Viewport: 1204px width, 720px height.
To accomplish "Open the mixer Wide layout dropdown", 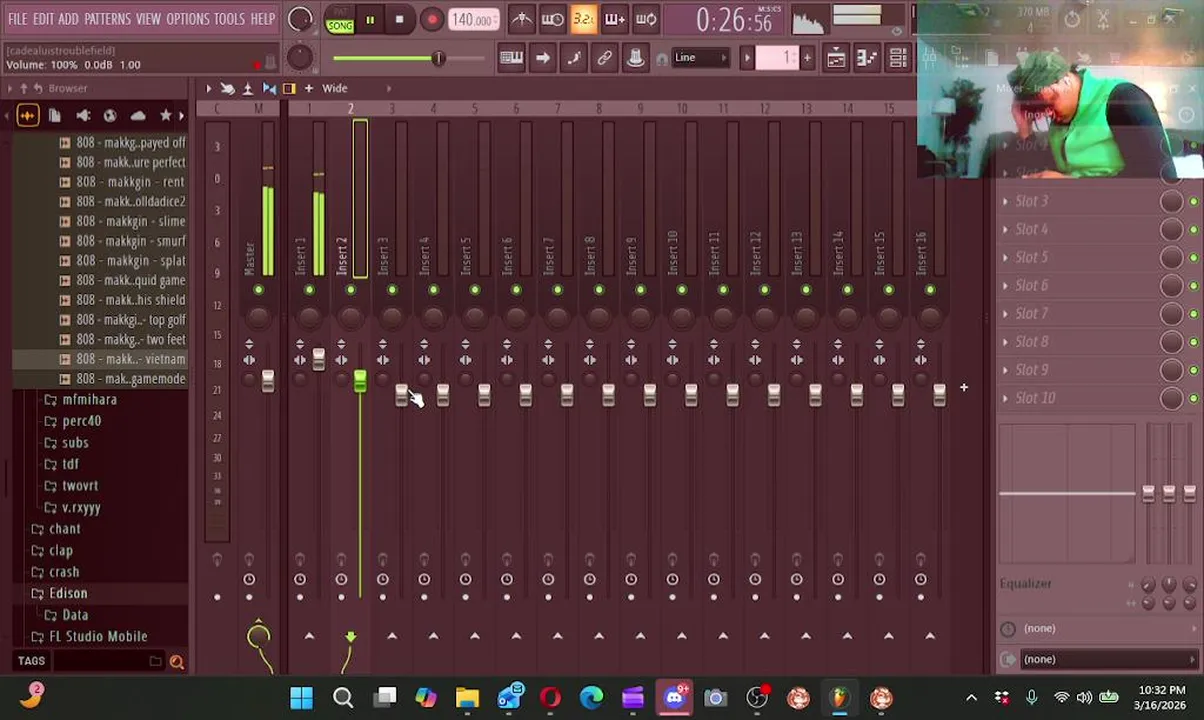I will pyautogui.click(x=334, y=88).
